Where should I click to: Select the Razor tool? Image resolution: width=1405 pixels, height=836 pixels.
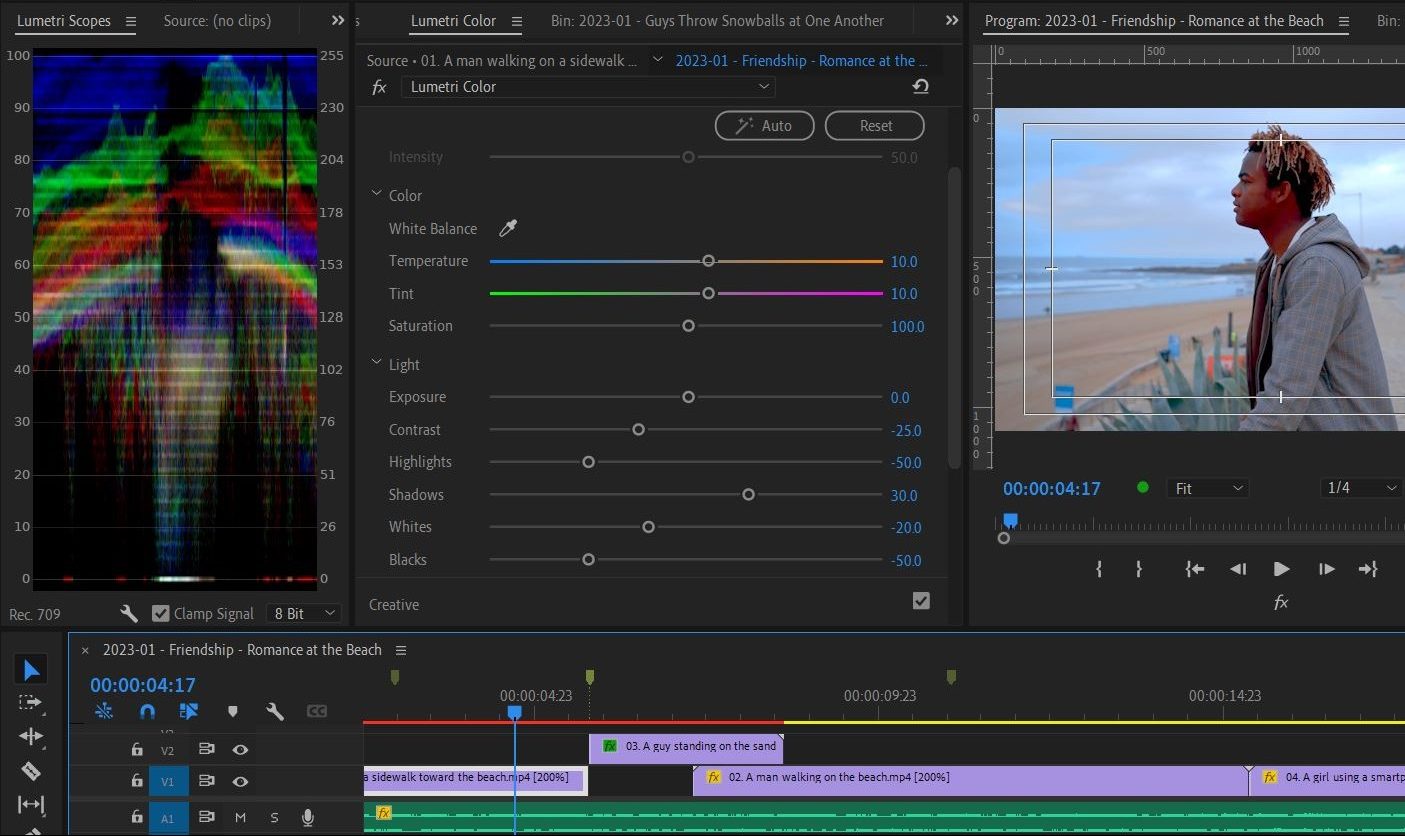(32, 770)
